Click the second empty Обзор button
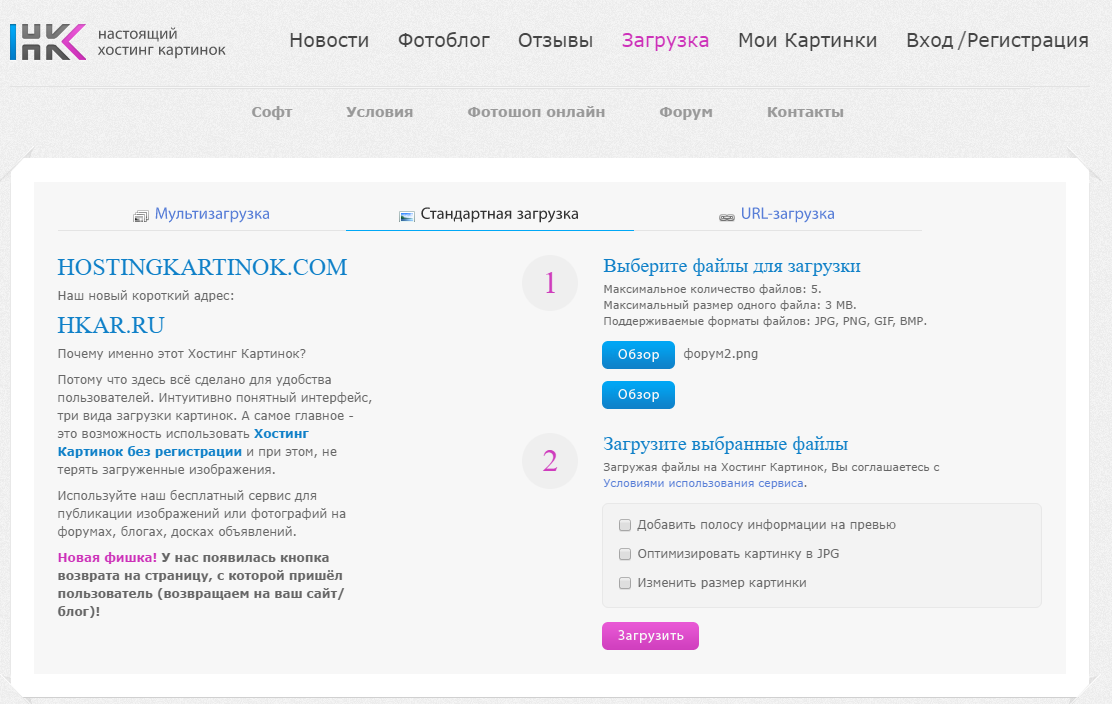1112x704 pixels. click(x=638, y=395)
